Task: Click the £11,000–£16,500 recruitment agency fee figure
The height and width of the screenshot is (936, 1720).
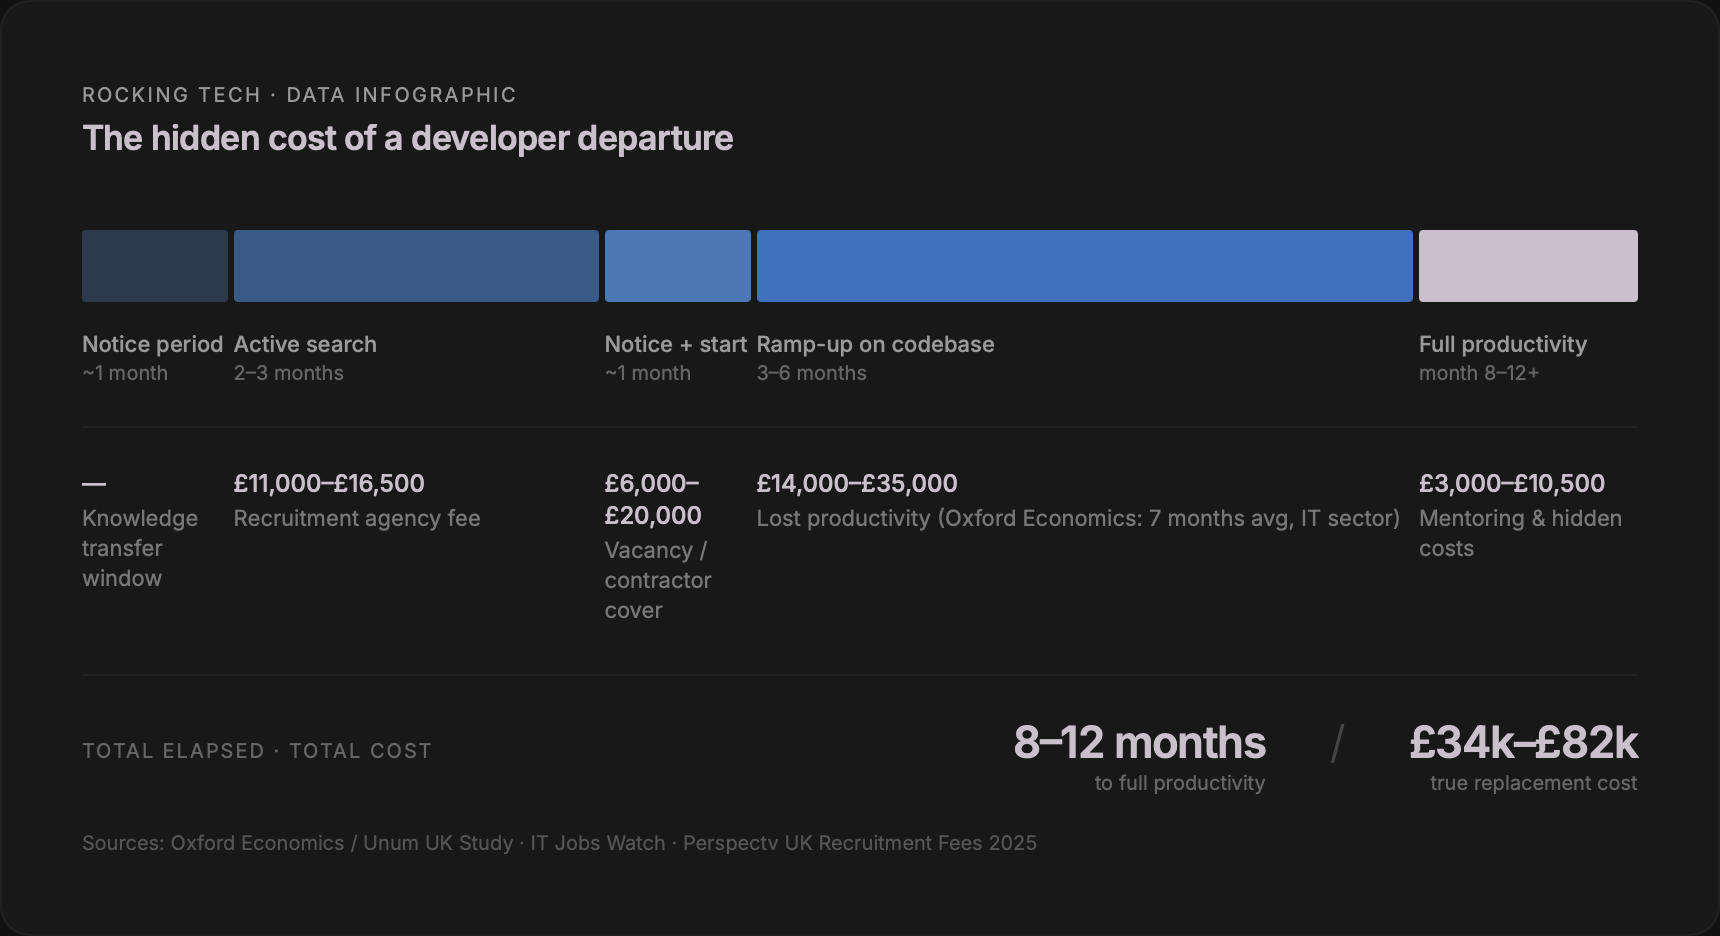Action: coord(329,483)
